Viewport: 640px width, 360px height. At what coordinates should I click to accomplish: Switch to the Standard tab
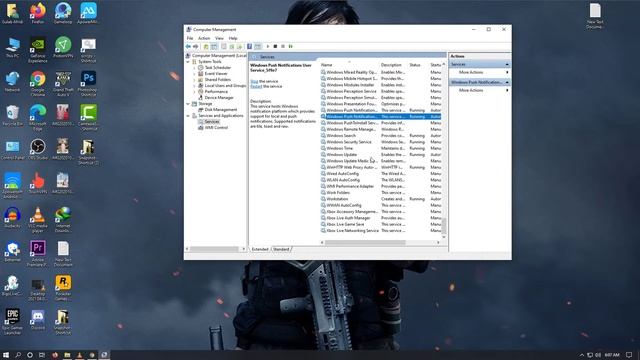pos(281,249)
